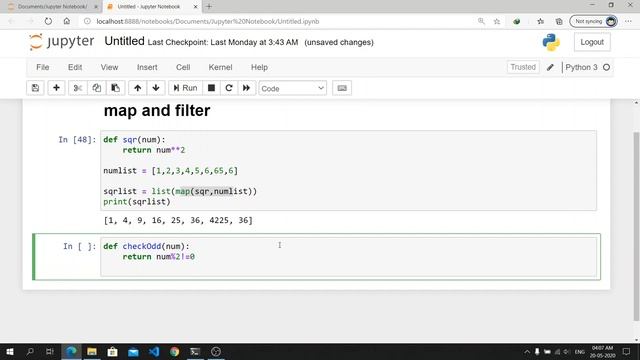Viewport: 640px width, 360px height.
Task: Open Chrome from taskbar
Action: tap(174, 351)
